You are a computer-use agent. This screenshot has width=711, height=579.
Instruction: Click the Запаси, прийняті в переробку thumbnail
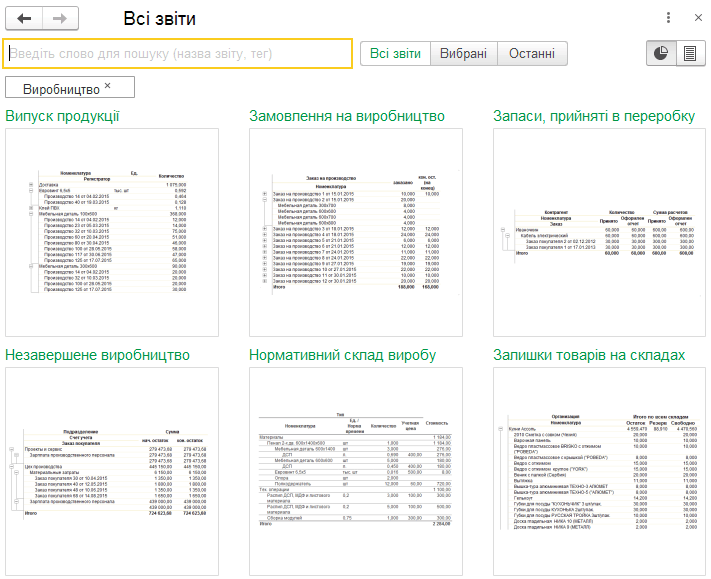point(599,233)
